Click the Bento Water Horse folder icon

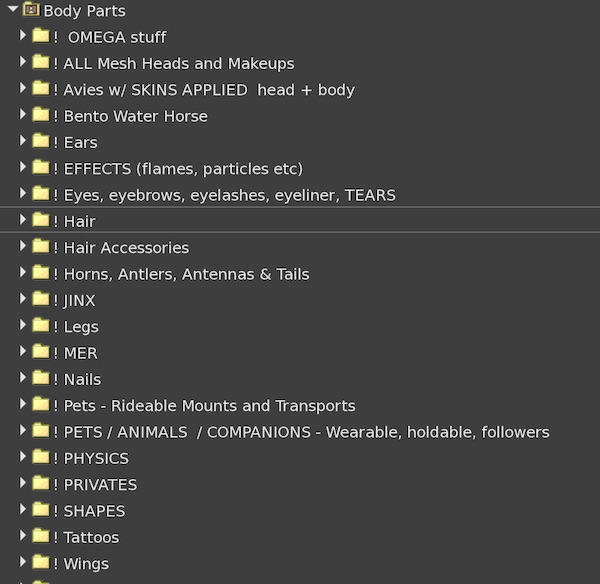[x=41, y=114]
